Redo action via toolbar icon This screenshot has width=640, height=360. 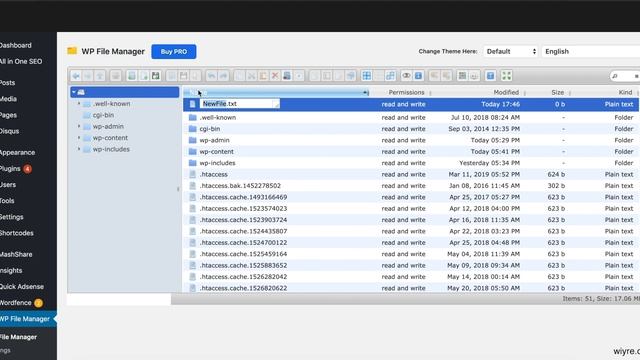pyautogui.click(x=223, y=76)
